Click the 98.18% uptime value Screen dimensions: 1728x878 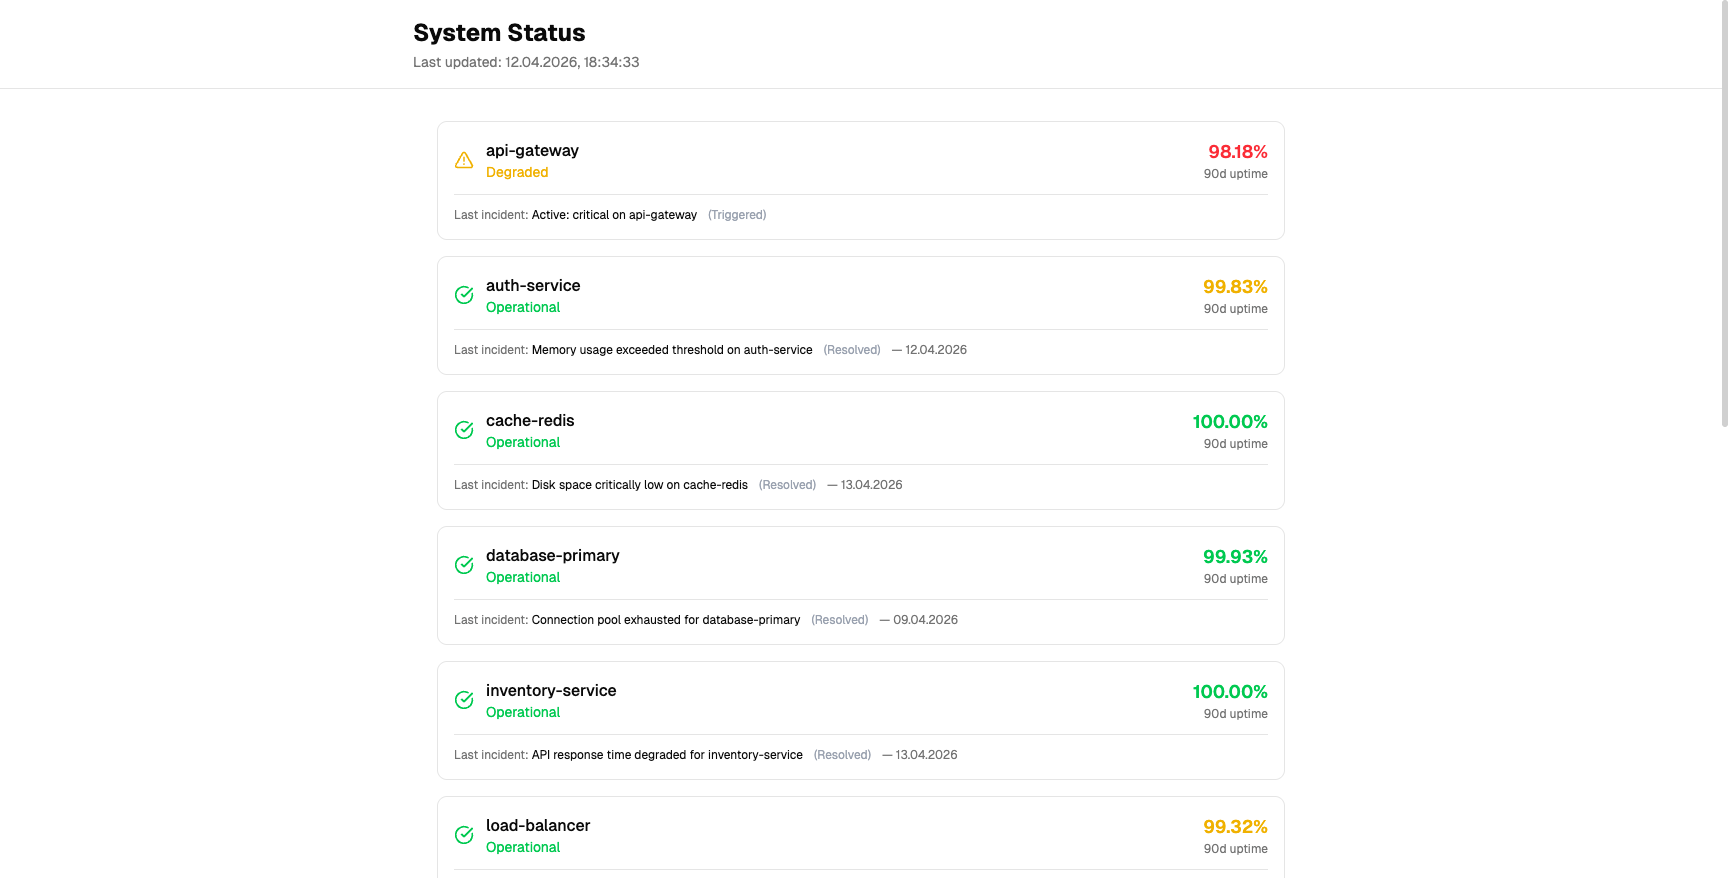point(1238,152)
